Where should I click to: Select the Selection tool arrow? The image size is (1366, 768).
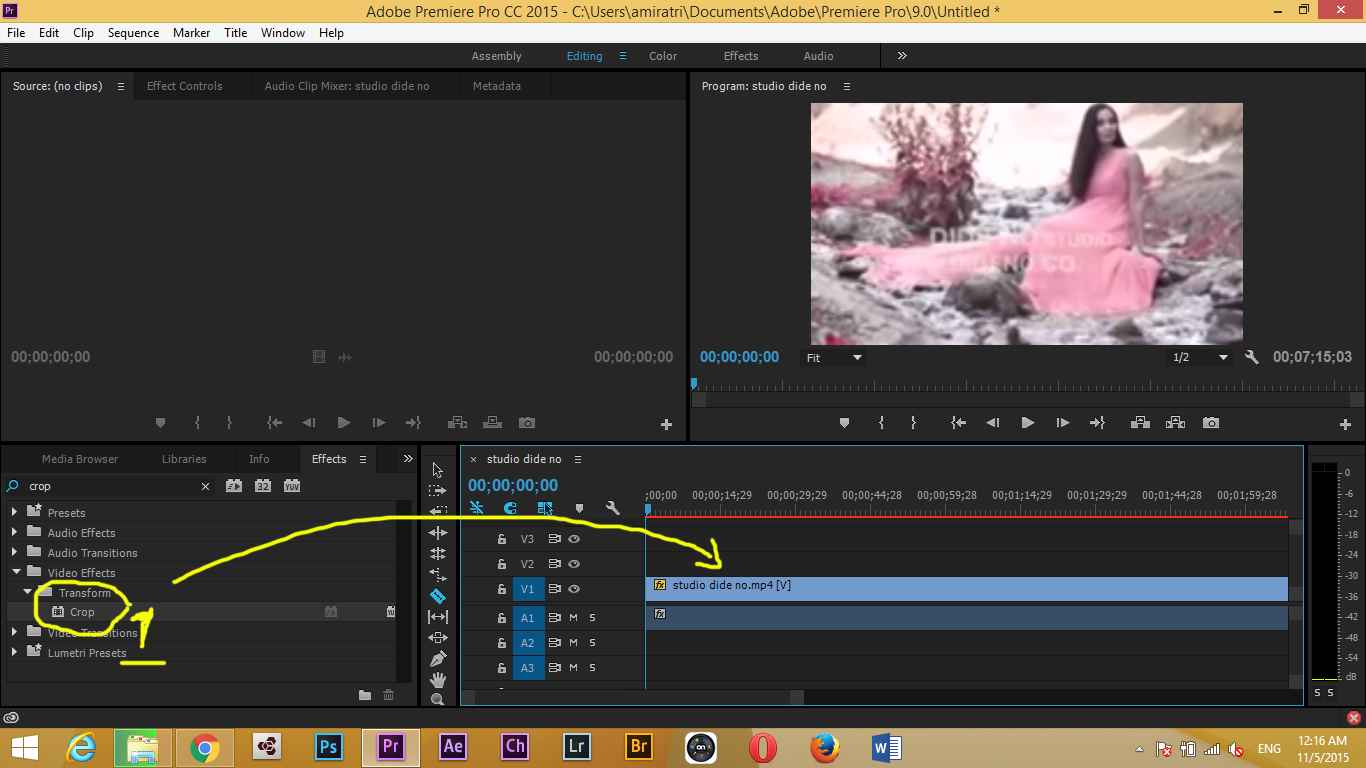tap(437, 469)
